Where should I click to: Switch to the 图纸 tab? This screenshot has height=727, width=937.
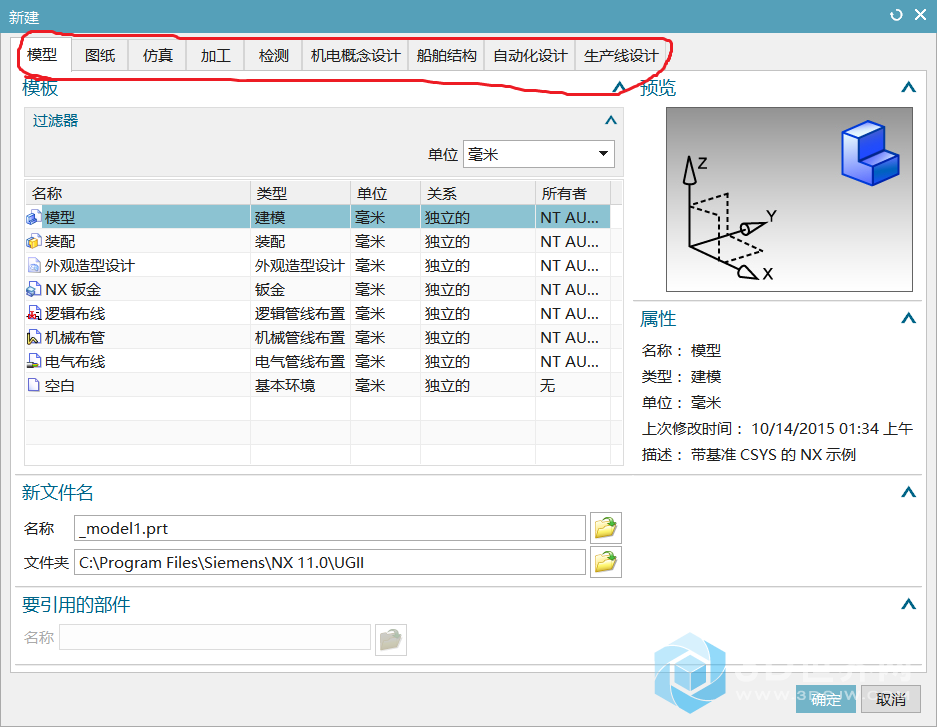(100, 56)
